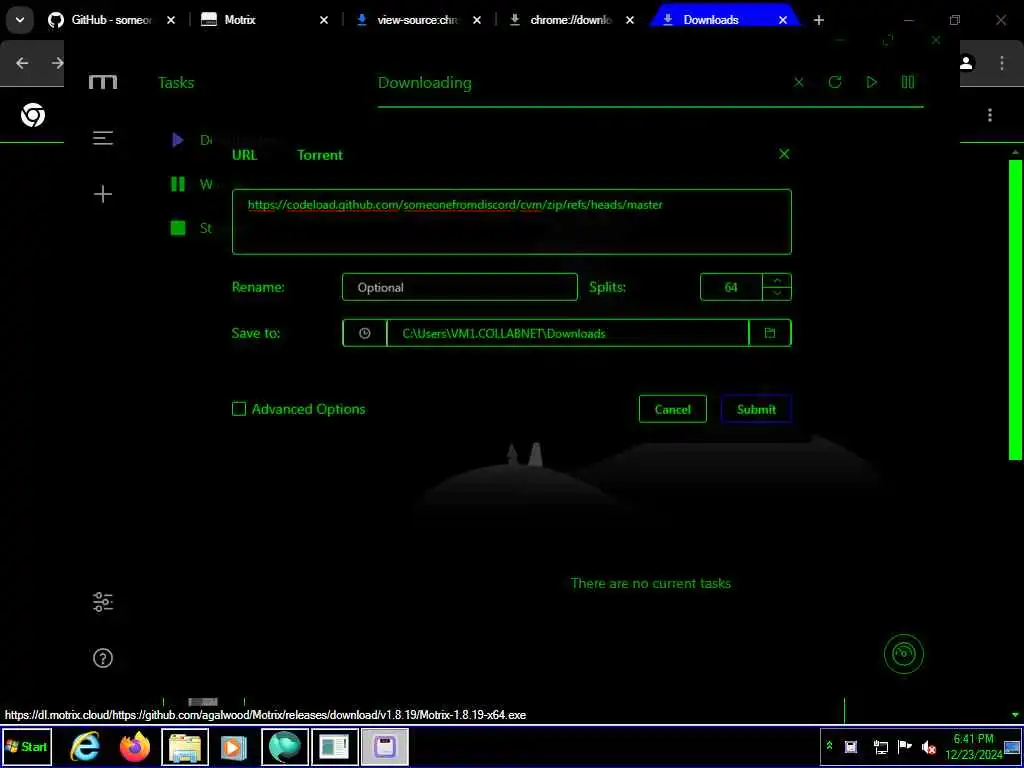The image size is (1024, 768).
Task: Open Motrix preferences sliders icon
Action: [x=103, y=601]
